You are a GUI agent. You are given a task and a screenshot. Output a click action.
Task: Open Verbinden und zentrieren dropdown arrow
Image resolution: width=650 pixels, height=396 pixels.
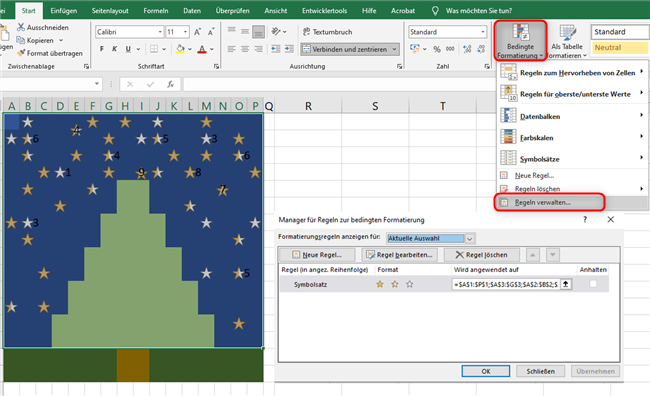click(394, 49)
